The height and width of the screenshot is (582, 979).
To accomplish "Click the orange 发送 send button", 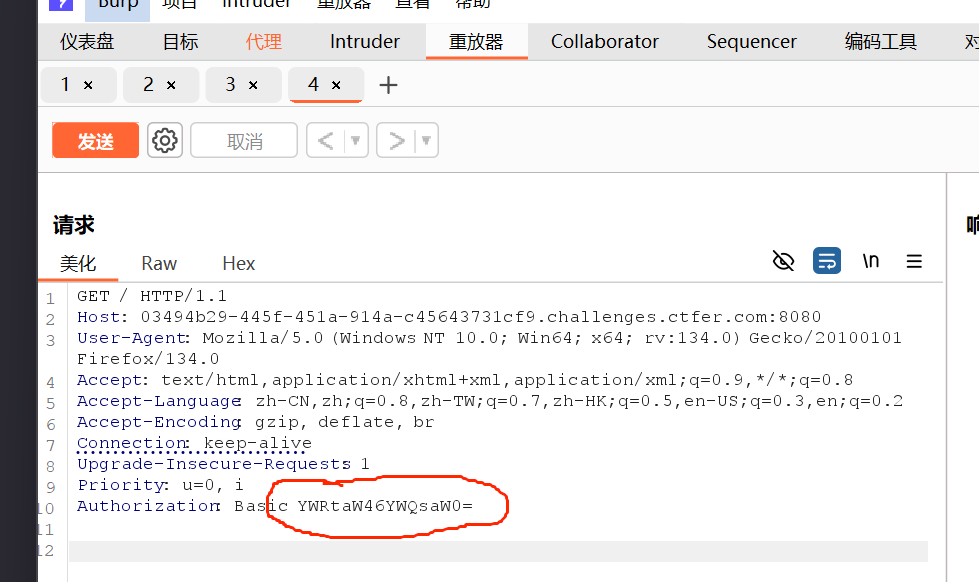I will point(96,141).
